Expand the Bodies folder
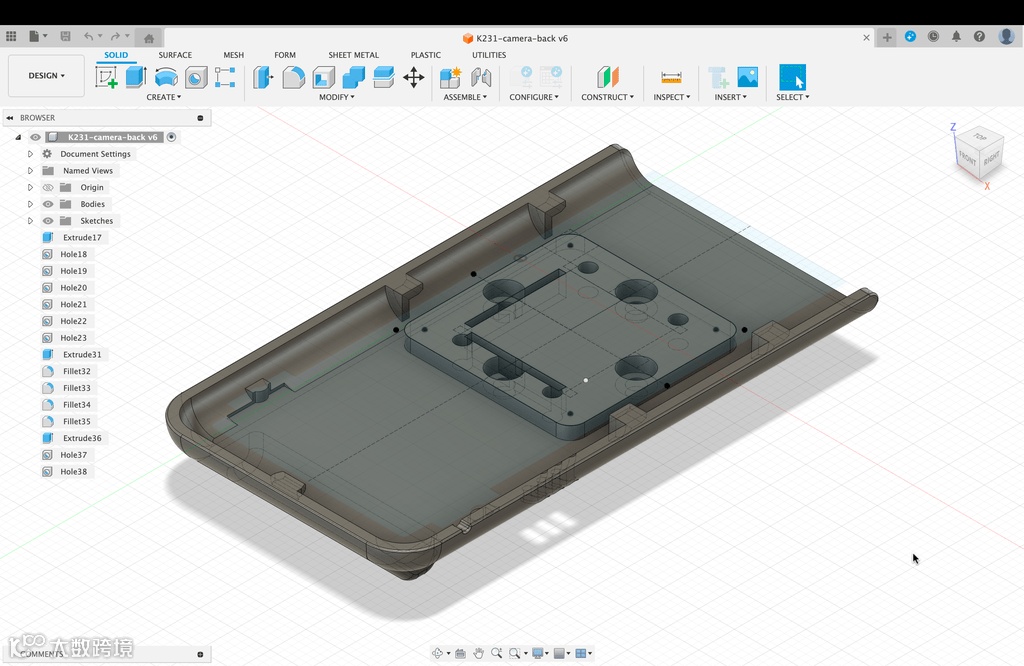 coord(30,204)
